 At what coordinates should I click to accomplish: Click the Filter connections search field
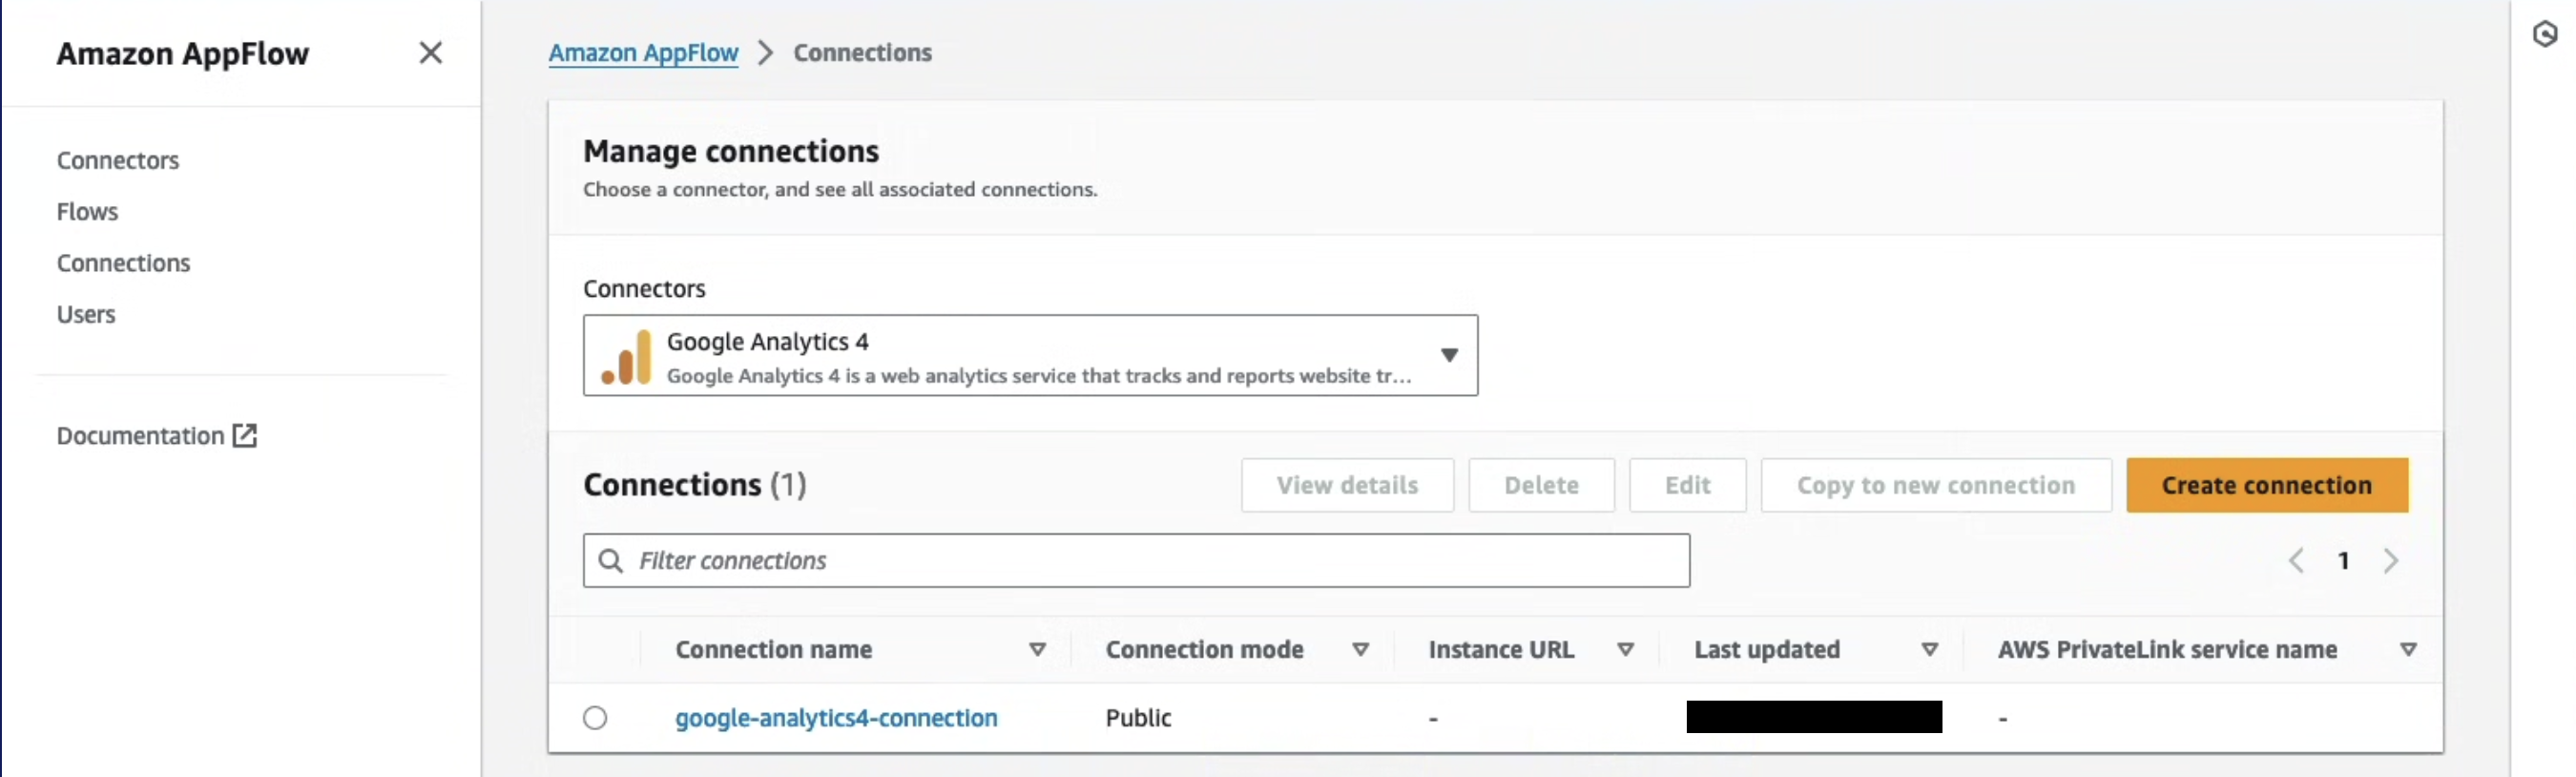(x=1150, y=561)
